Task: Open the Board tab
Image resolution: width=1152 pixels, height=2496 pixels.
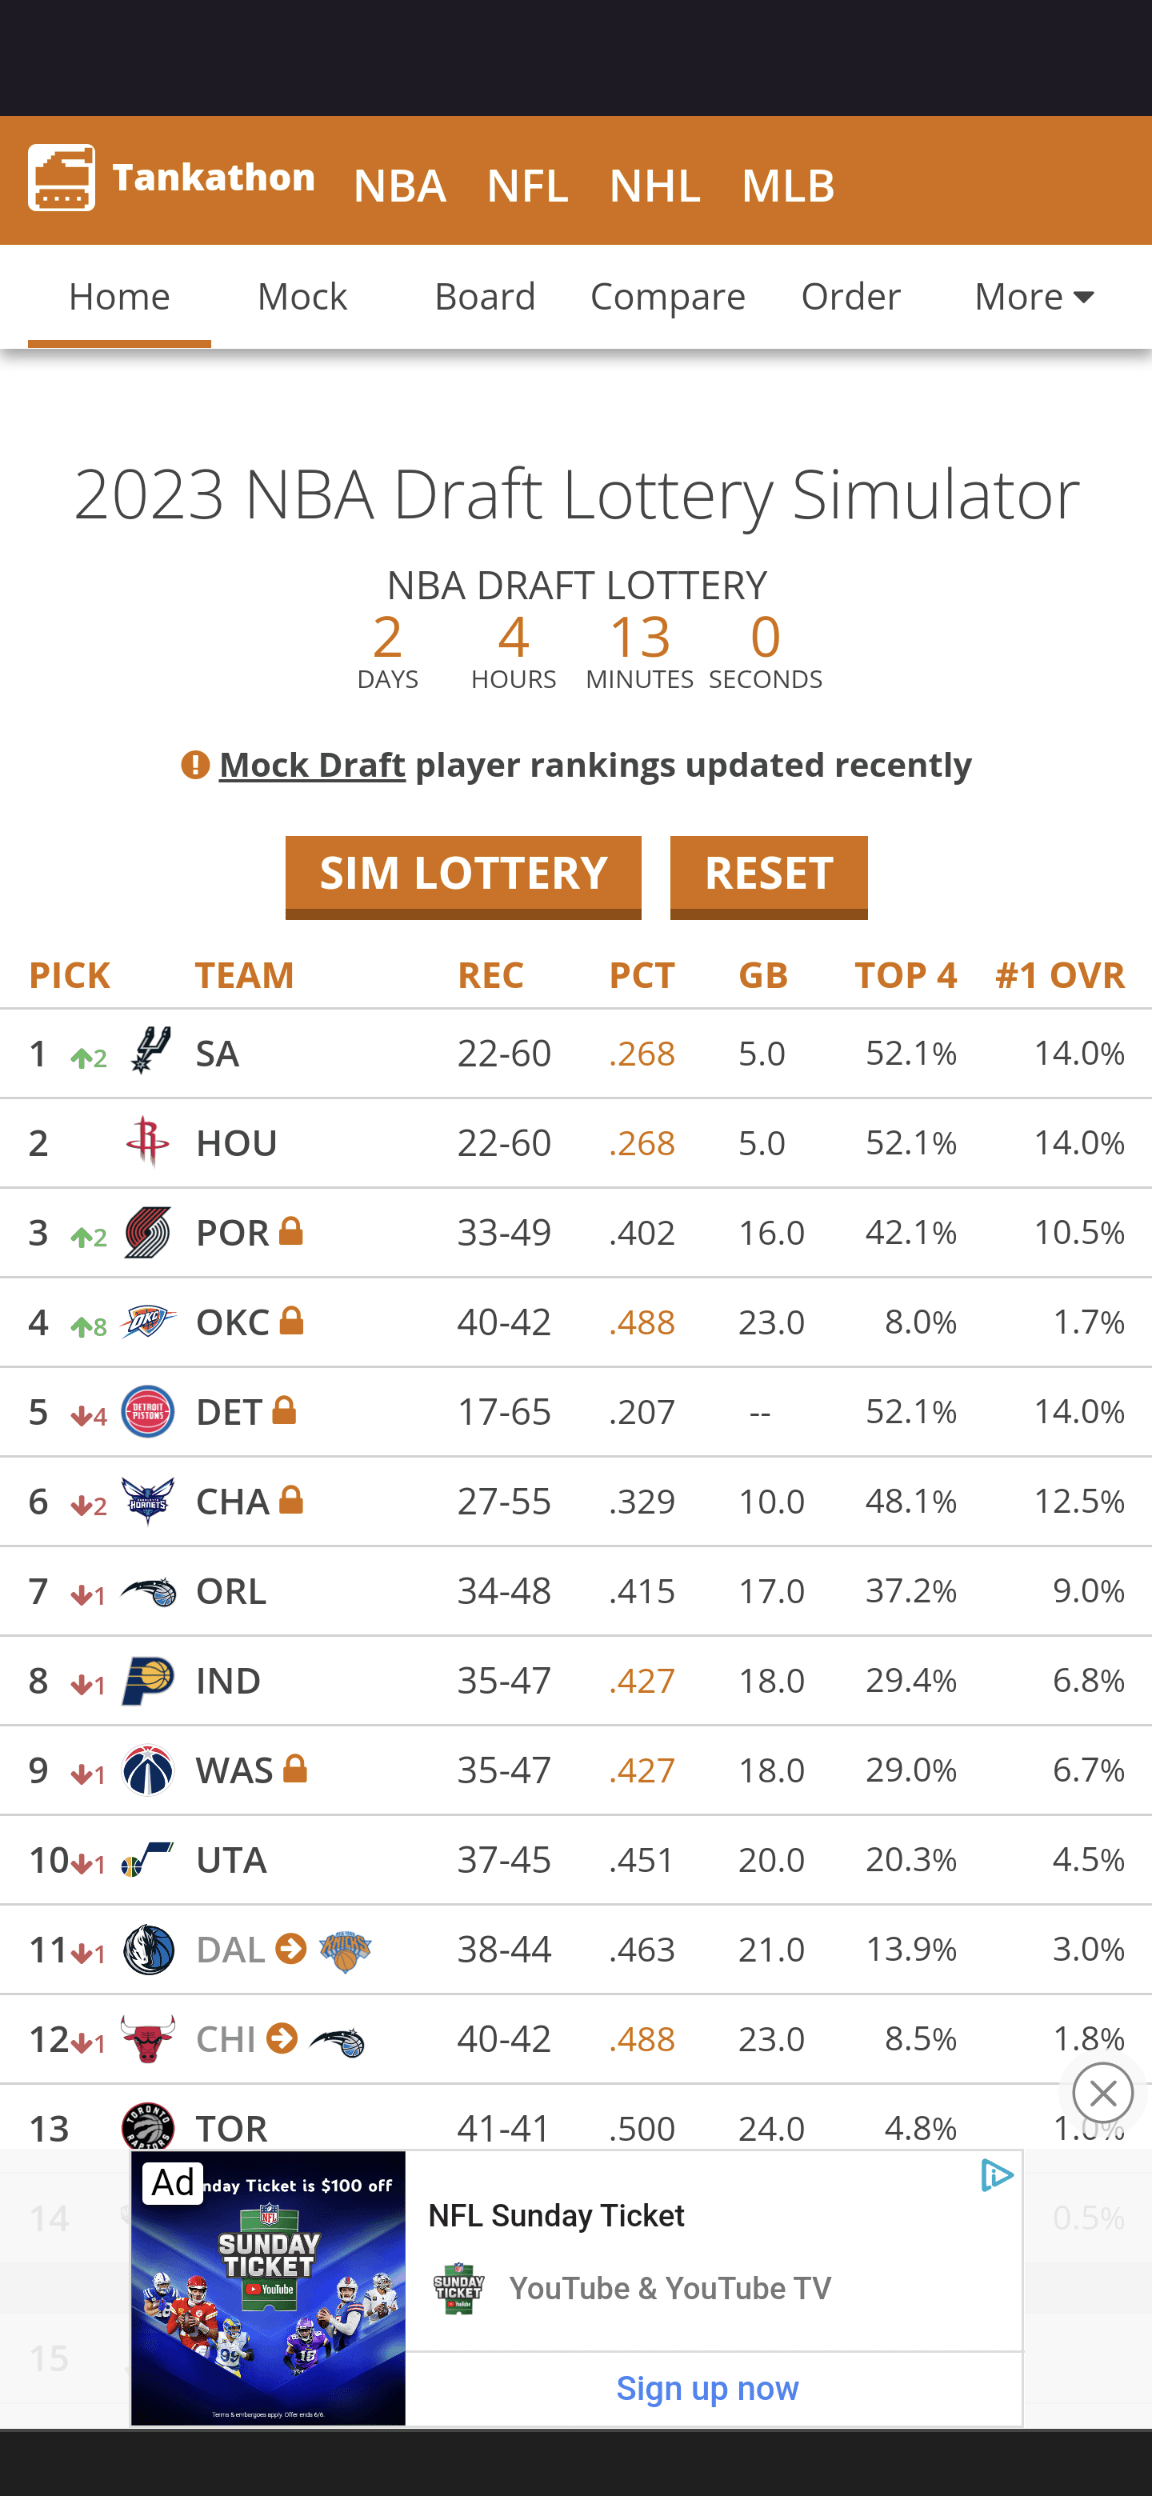Action: point(485,297)
